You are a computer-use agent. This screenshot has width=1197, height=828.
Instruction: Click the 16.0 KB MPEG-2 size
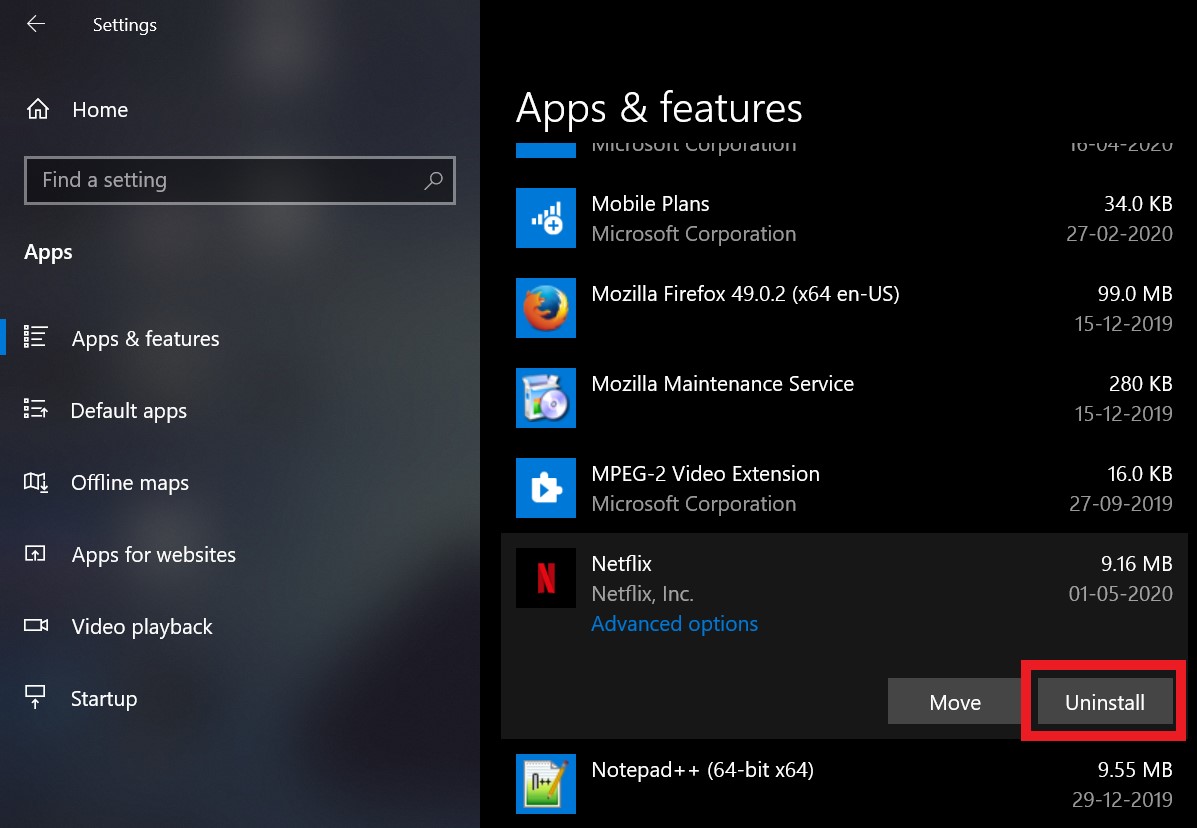pos(1140,474)
